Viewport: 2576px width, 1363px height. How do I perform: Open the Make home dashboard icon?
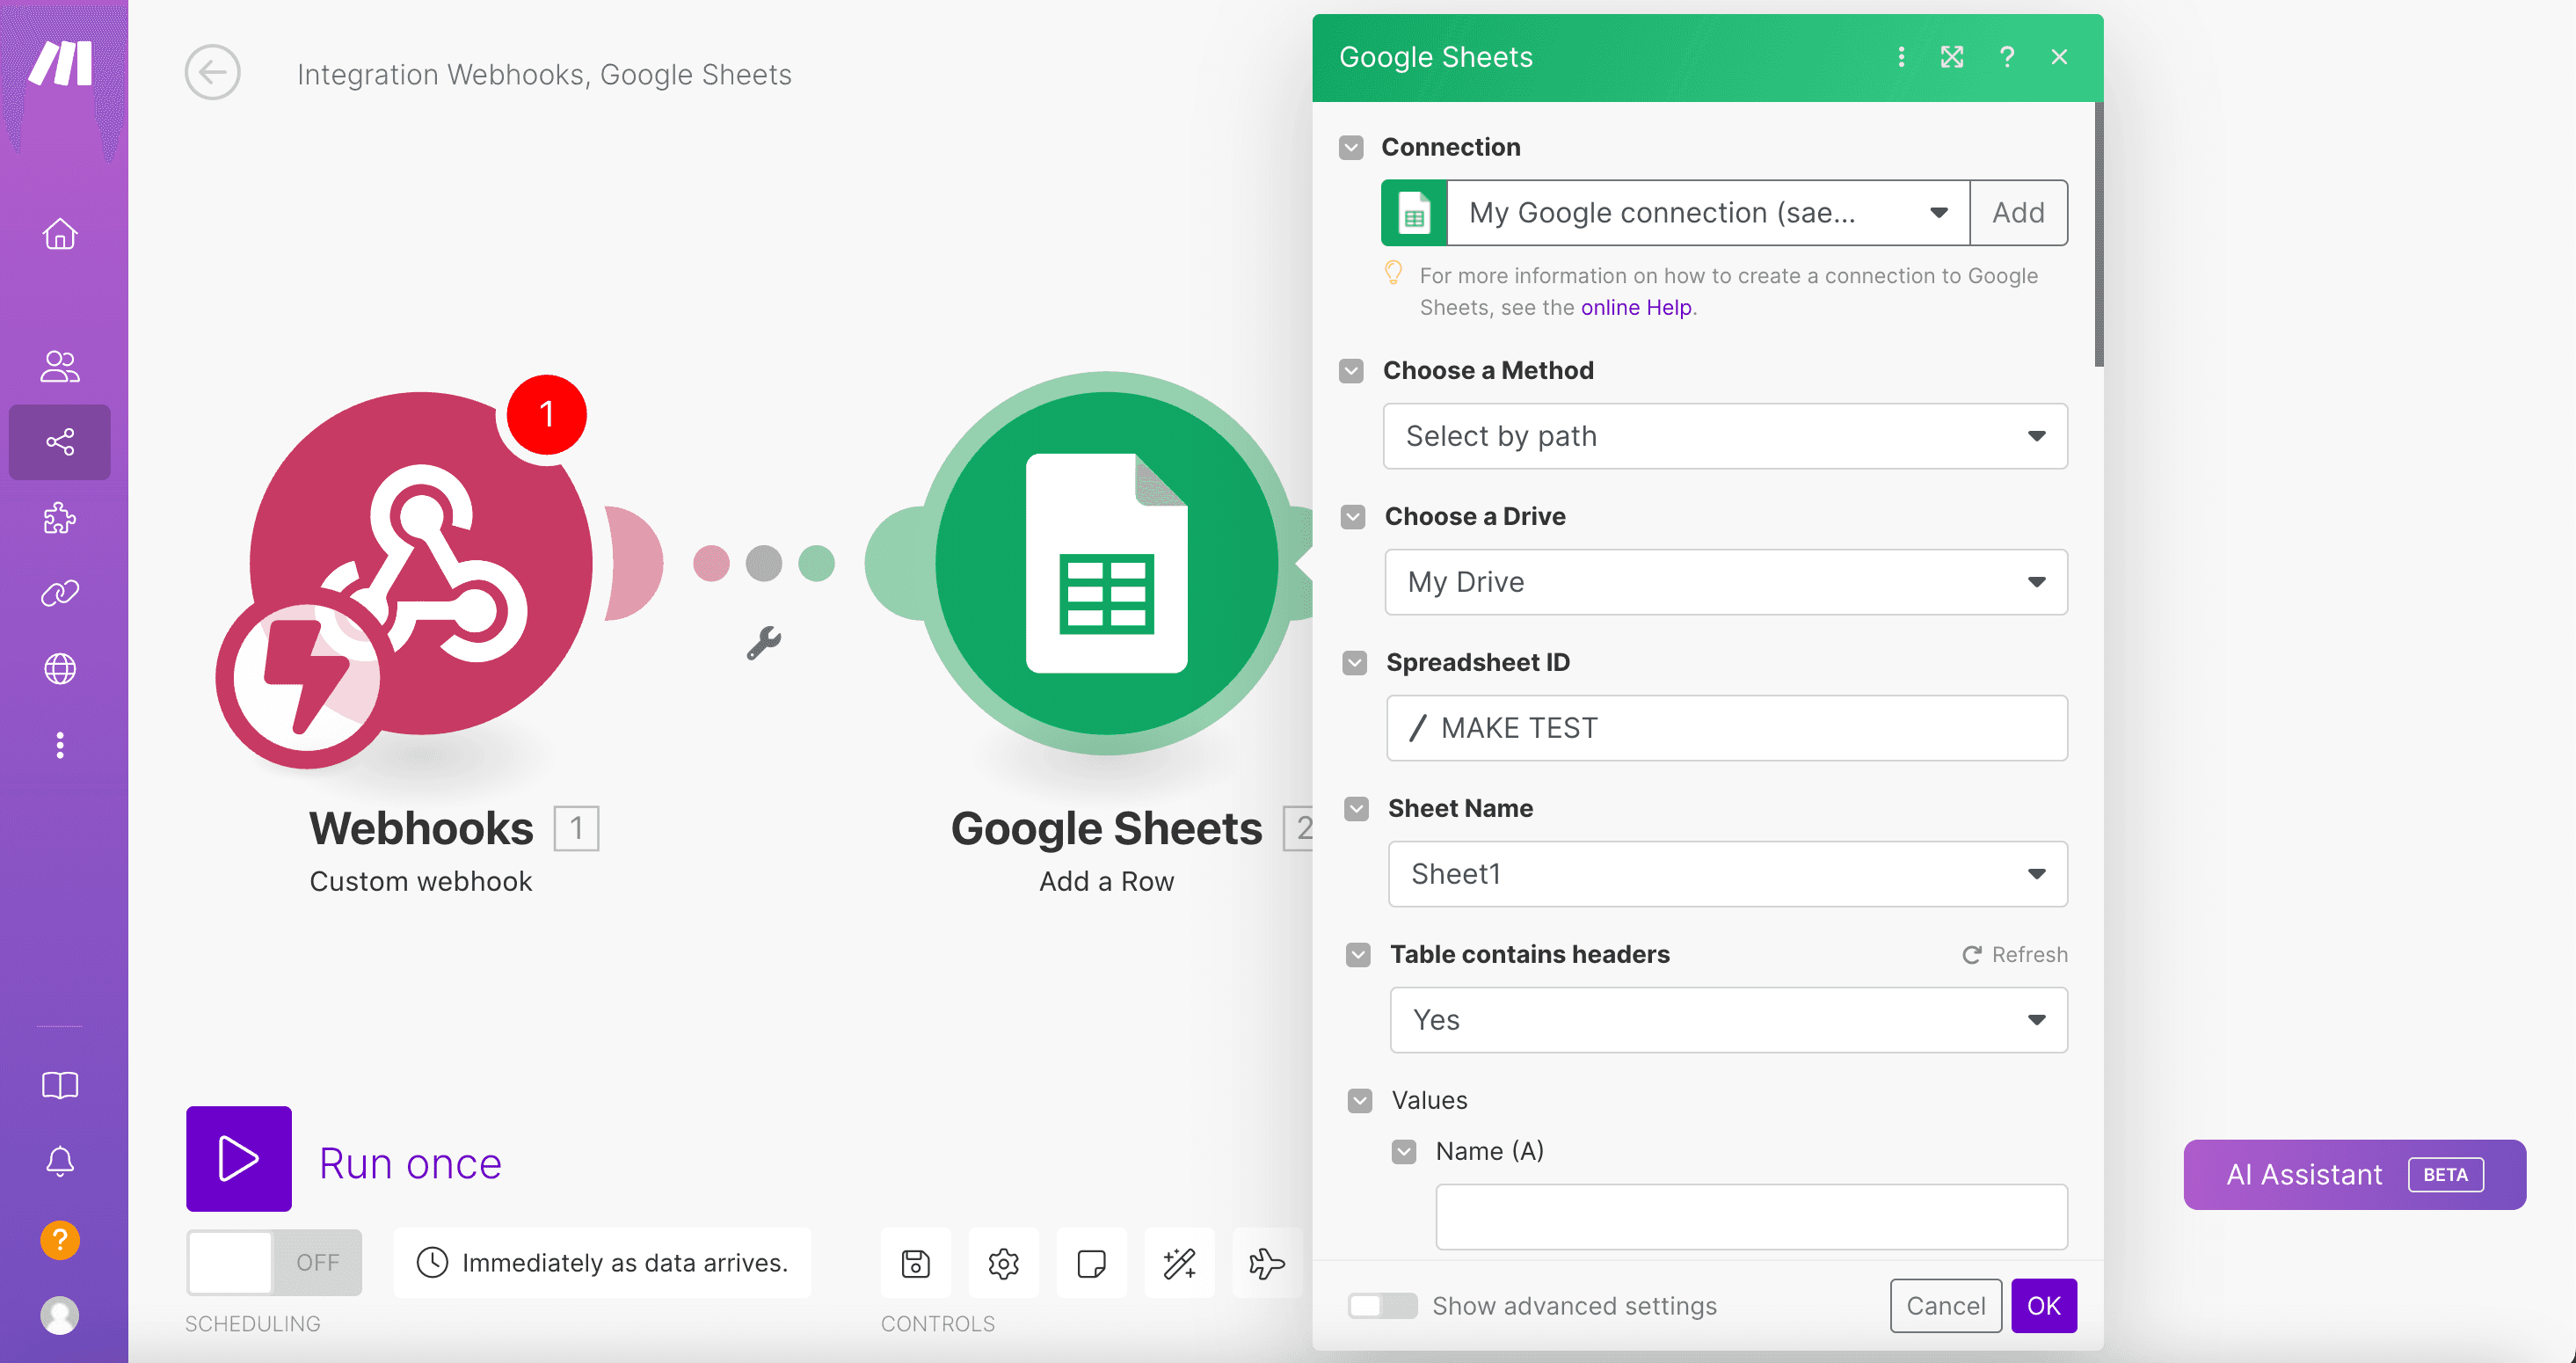click(60, 234)
